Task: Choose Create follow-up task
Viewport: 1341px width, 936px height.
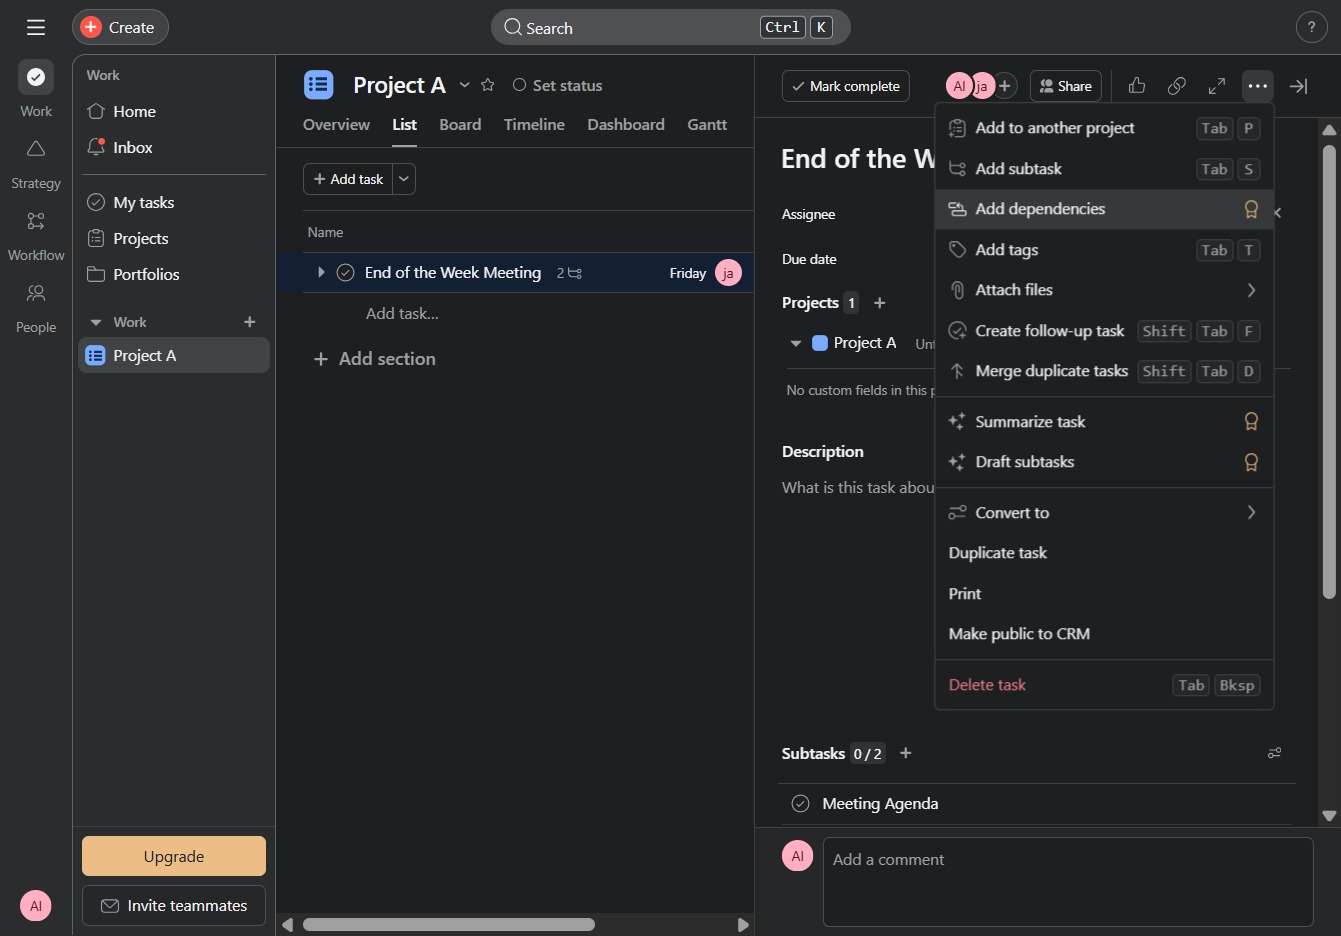Action: tap(1104, 331)
